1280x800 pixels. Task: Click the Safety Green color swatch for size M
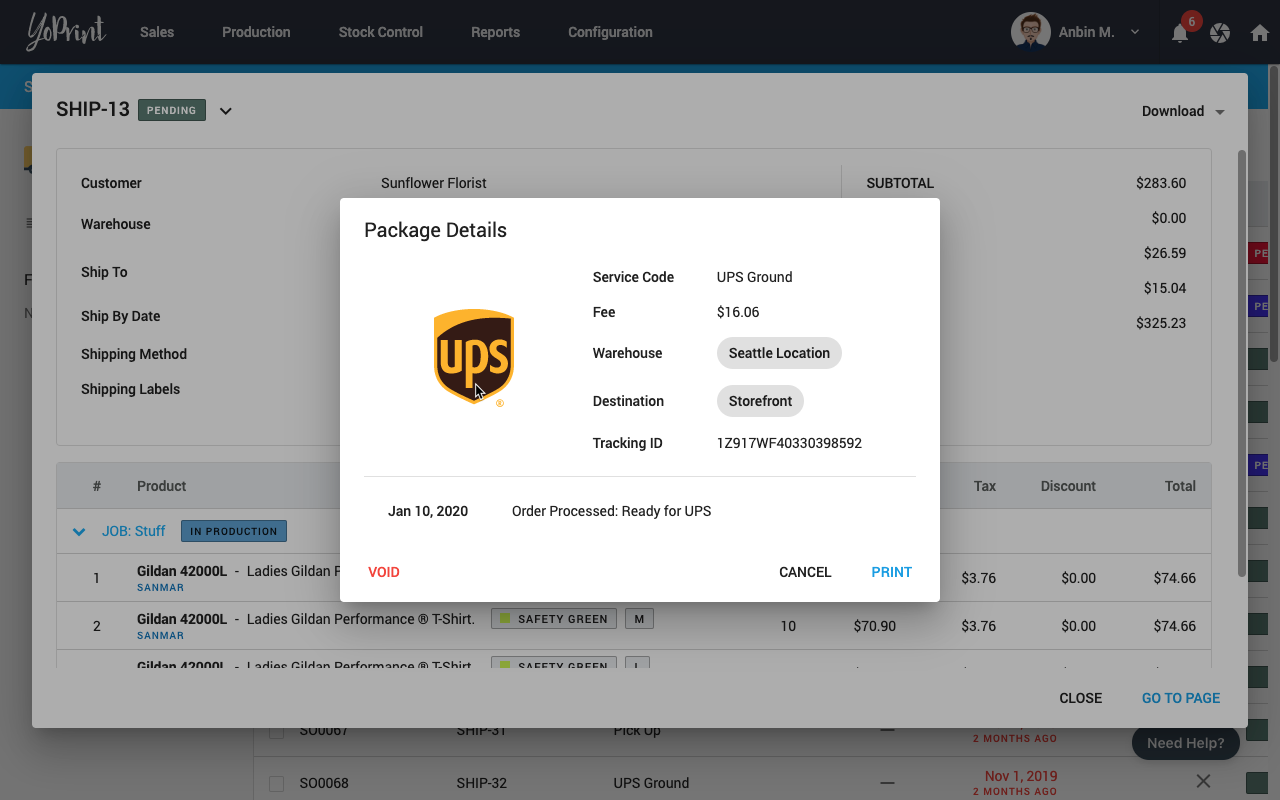pyautogui.click(x=505, y=619)
